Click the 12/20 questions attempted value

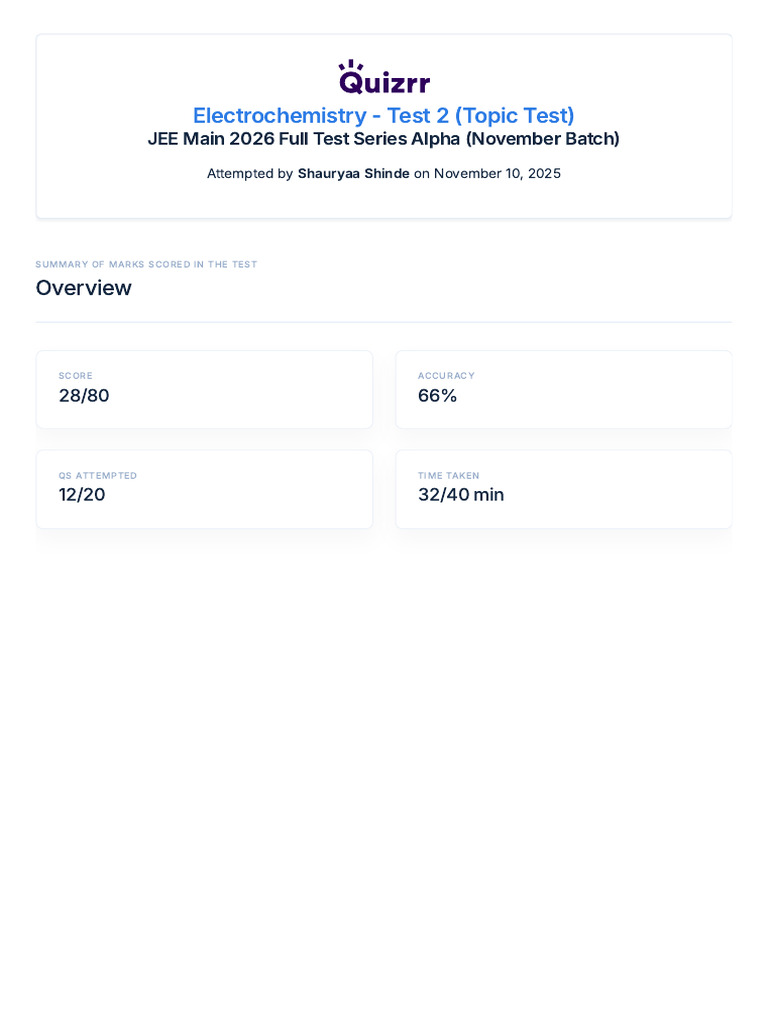tap(82, 495)
